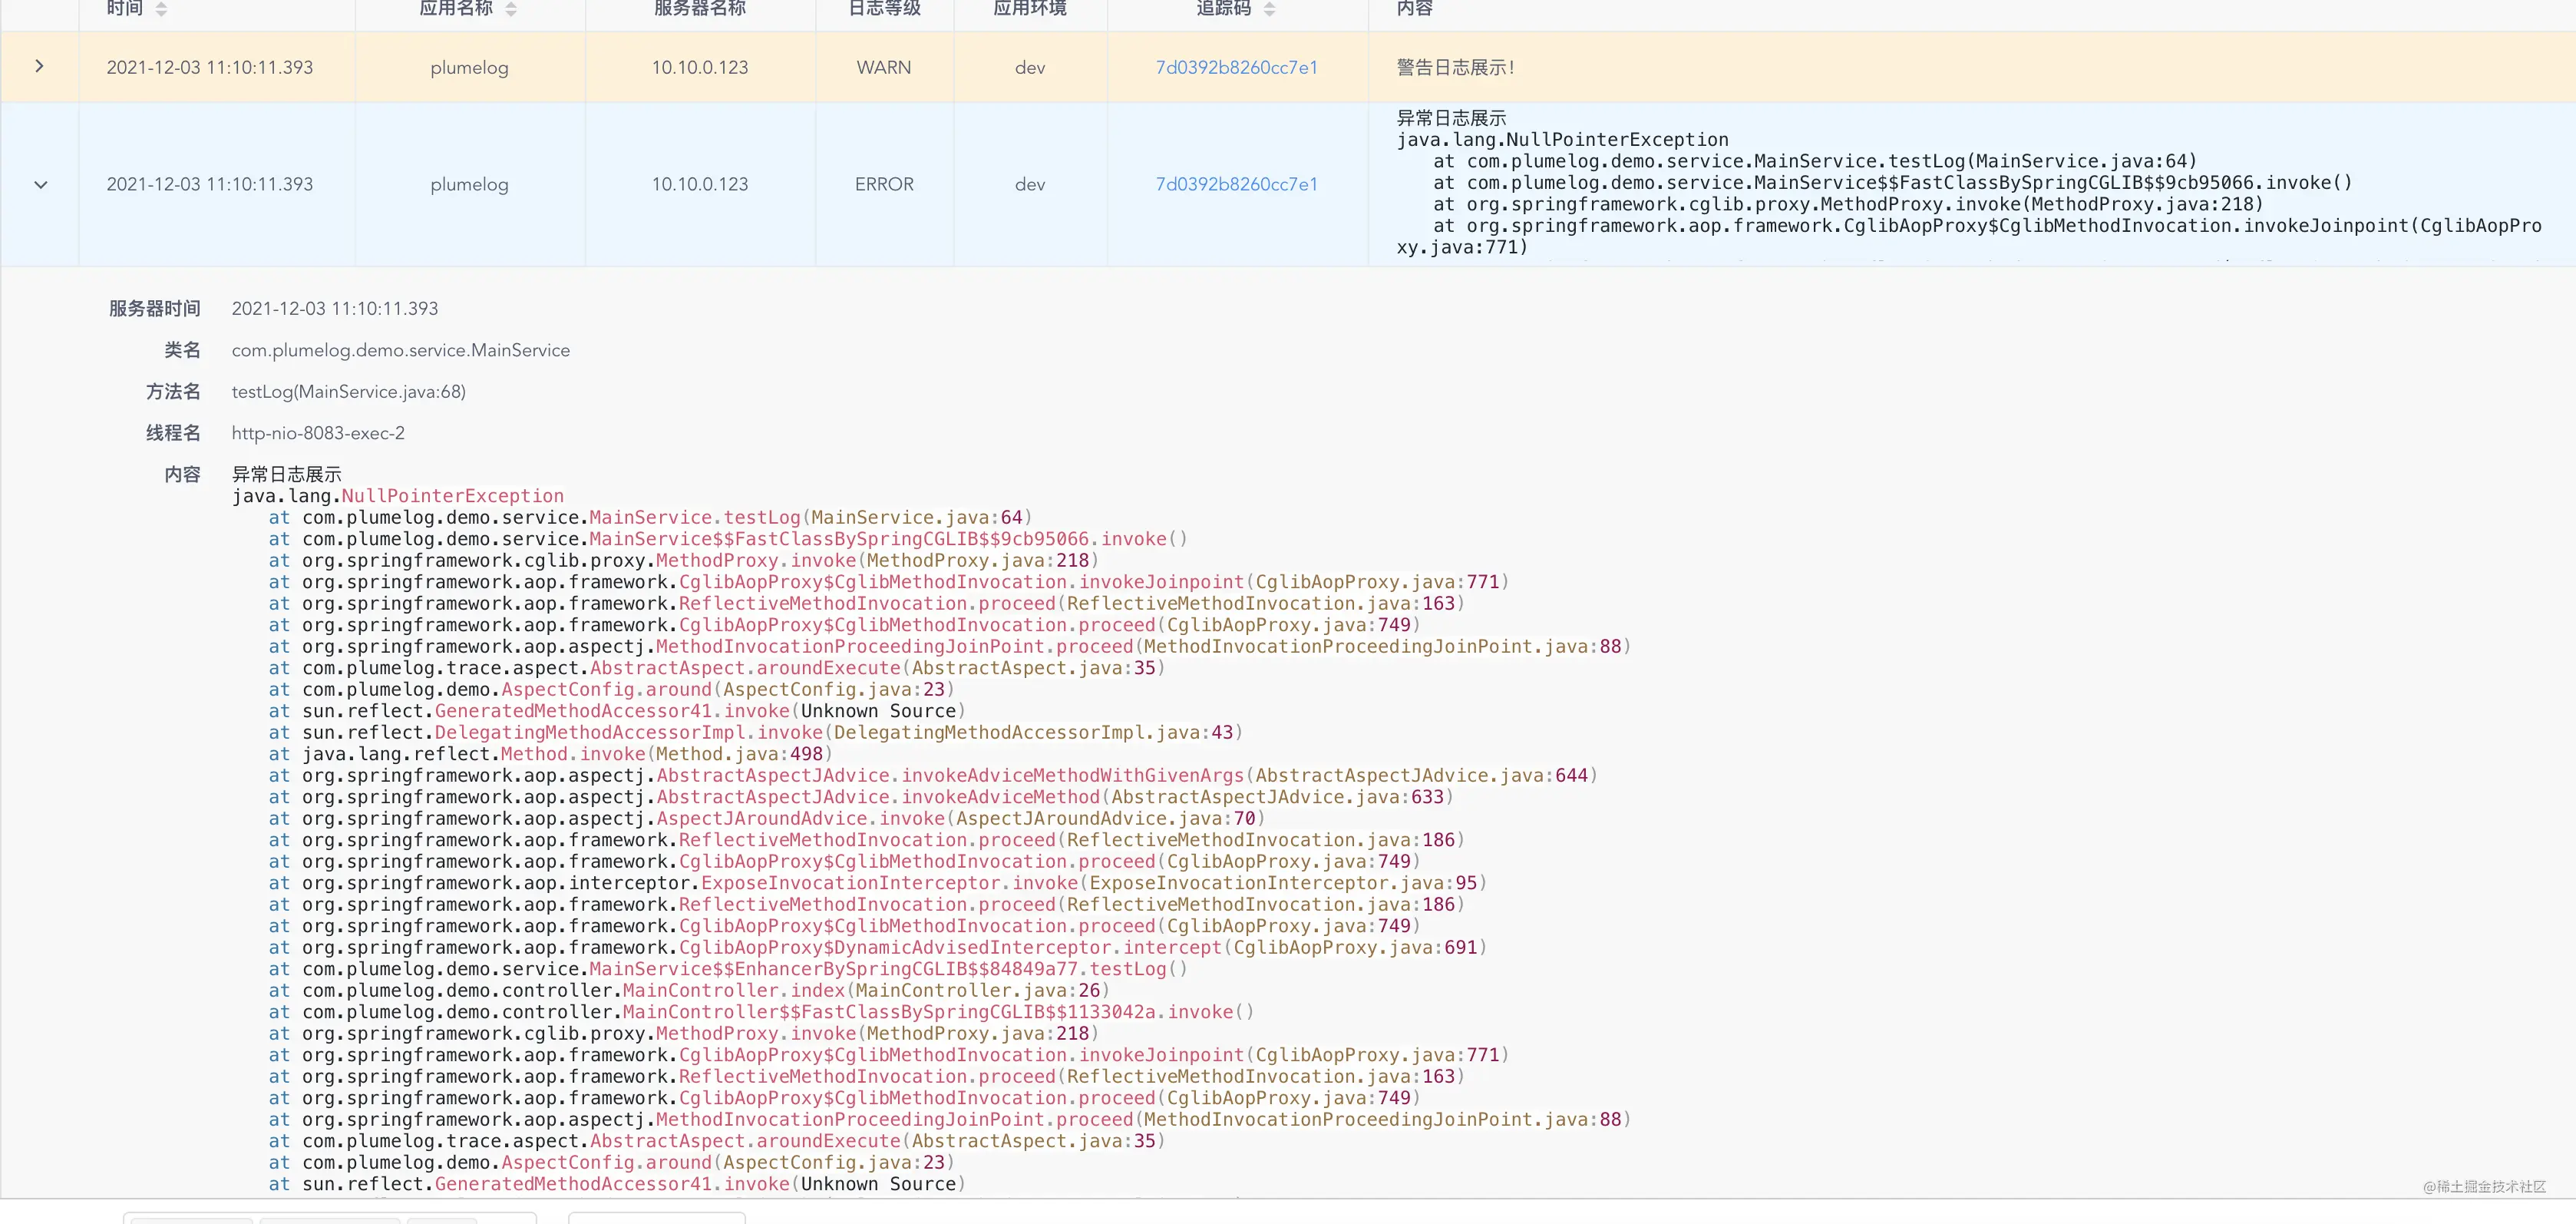Sort by 应用名称 column arrows
The image size is (2576, 1224).
pyautogui.click(x=511, y=9)
